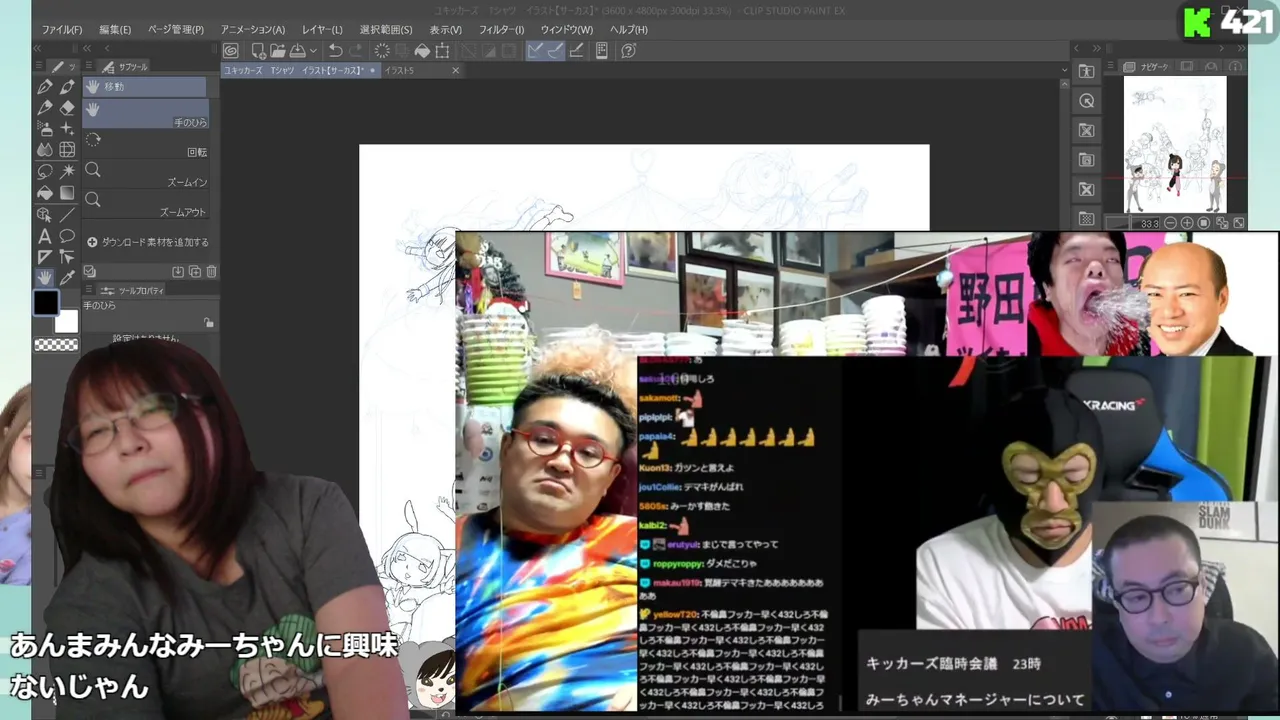This screenshot has height=720, width=1280.
Task: Click the smartphone connection icon
Action: click(602, 51)
